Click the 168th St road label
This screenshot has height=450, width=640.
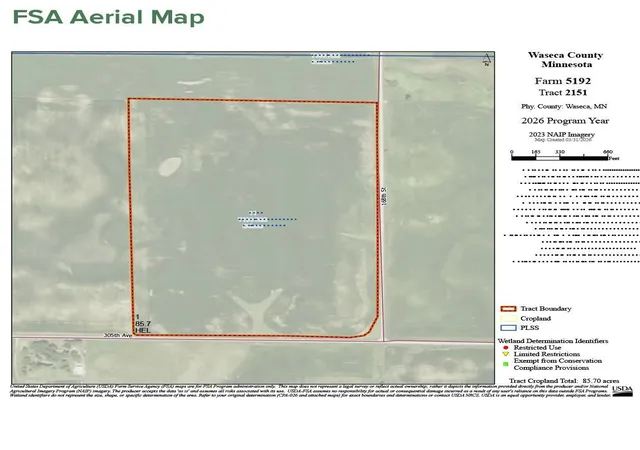click(384, 196)
